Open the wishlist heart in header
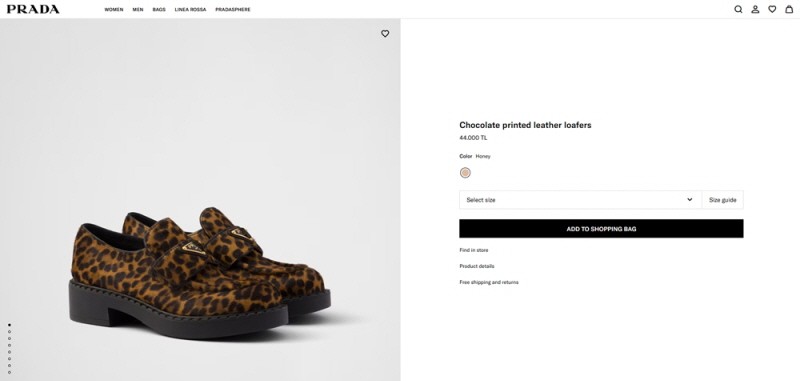The image size is (800, 381). 772,9
